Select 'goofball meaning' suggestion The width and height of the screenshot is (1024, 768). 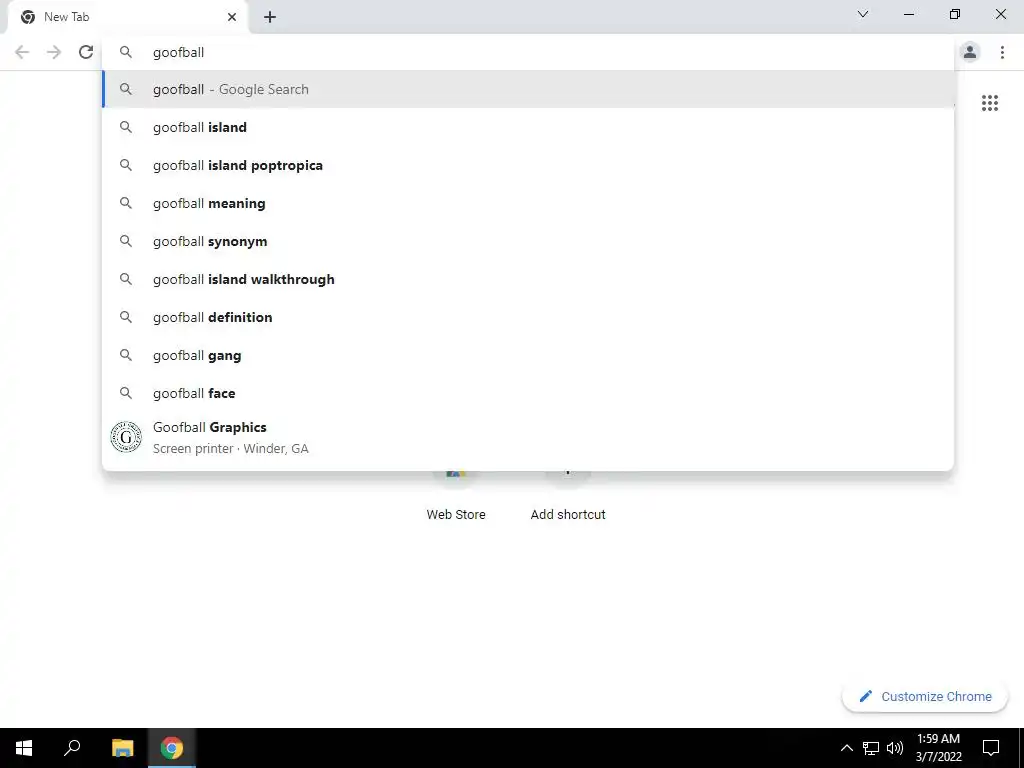coord(529,203)
